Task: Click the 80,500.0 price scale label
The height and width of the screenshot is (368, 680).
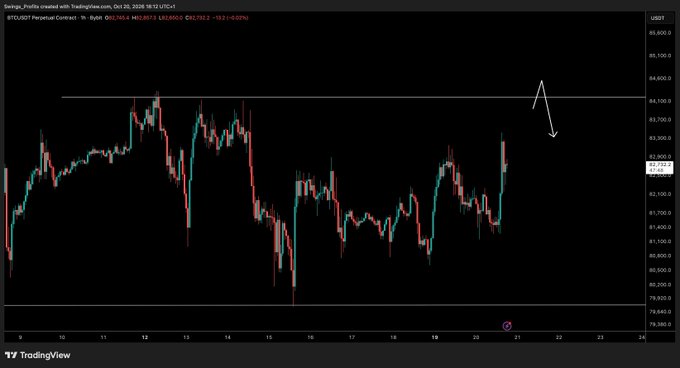Action: 660,270
